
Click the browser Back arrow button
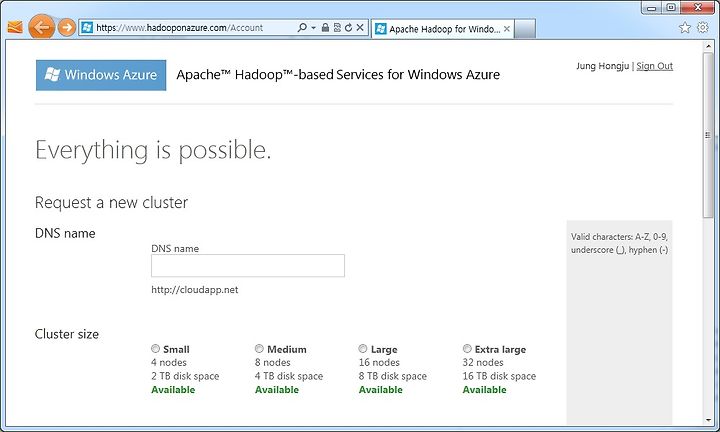click(x=41, y=27)
